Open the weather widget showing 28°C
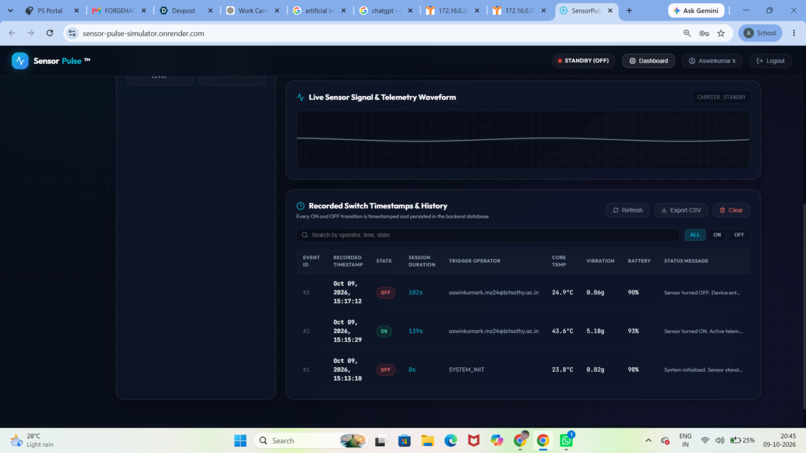 point(32,440)
